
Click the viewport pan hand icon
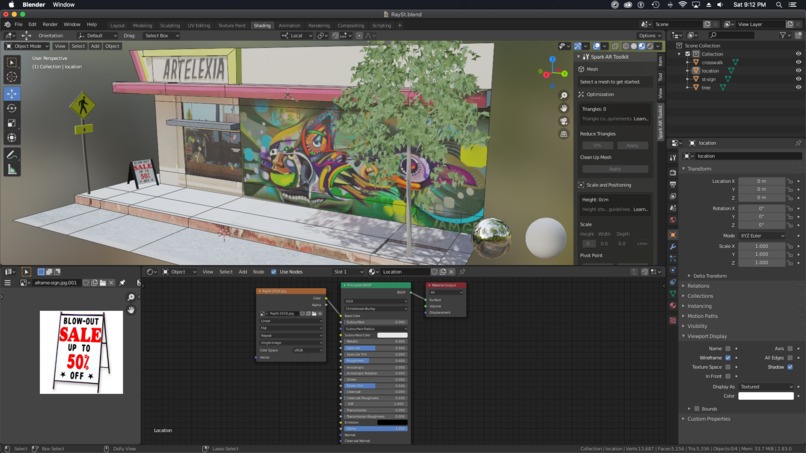(x=563, y=108)
